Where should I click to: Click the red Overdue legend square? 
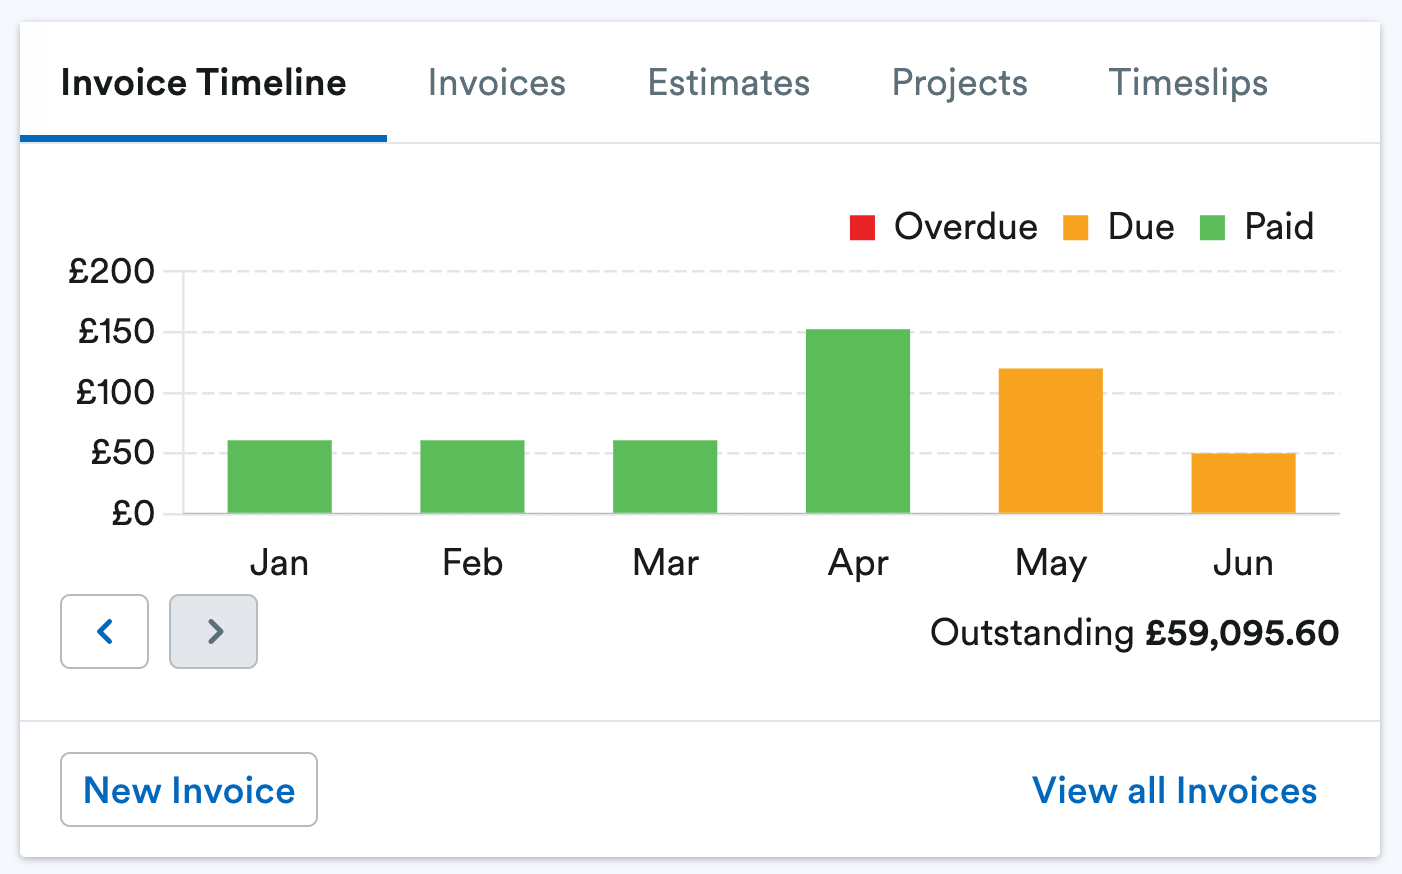click(x=862, y=227)
